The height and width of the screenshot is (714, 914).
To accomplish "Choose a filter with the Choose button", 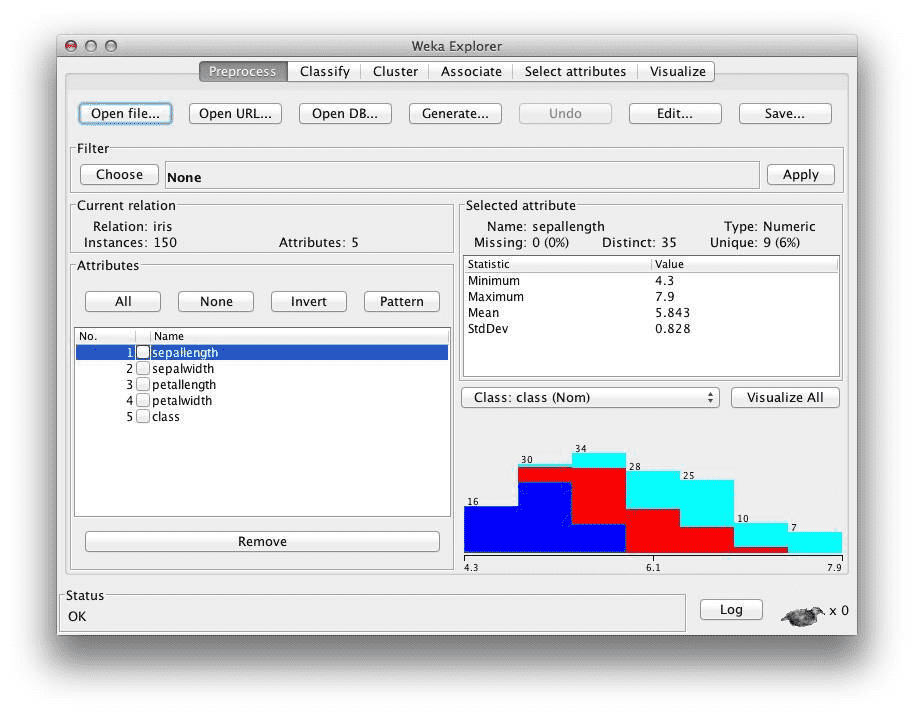I will point(119,174).
